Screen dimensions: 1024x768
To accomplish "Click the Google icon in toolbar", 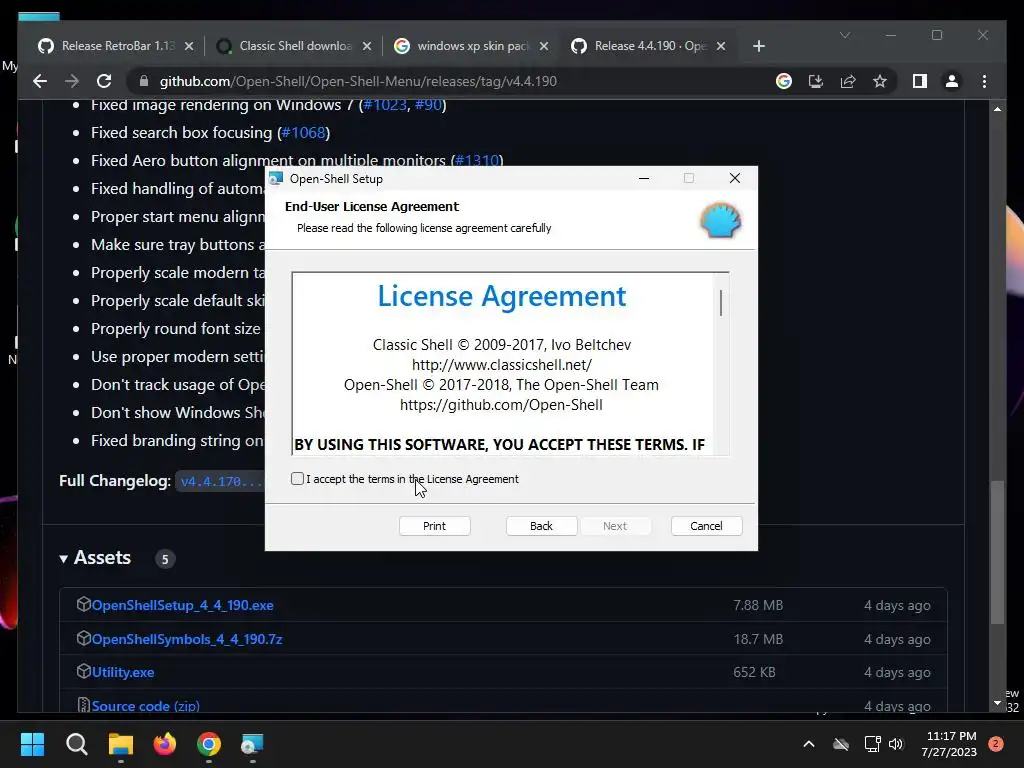I will pos(784,81).
